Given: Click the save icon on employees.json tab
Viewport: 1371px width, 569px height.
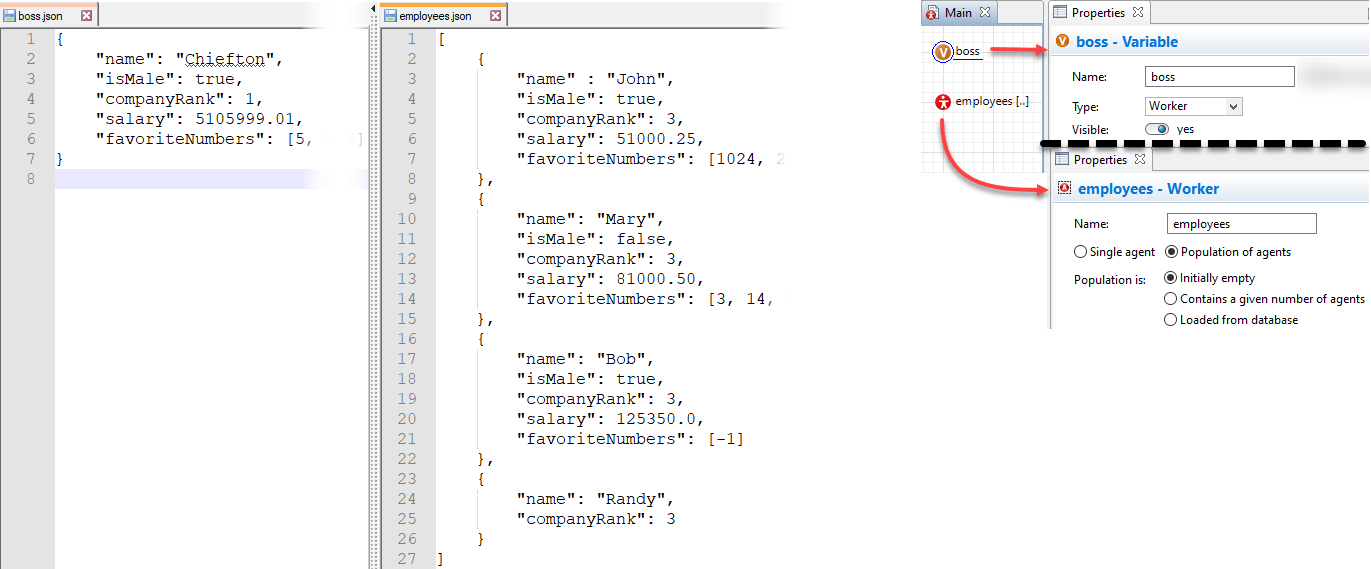Looking at the screenshot, I should click(x=391, y=16).
